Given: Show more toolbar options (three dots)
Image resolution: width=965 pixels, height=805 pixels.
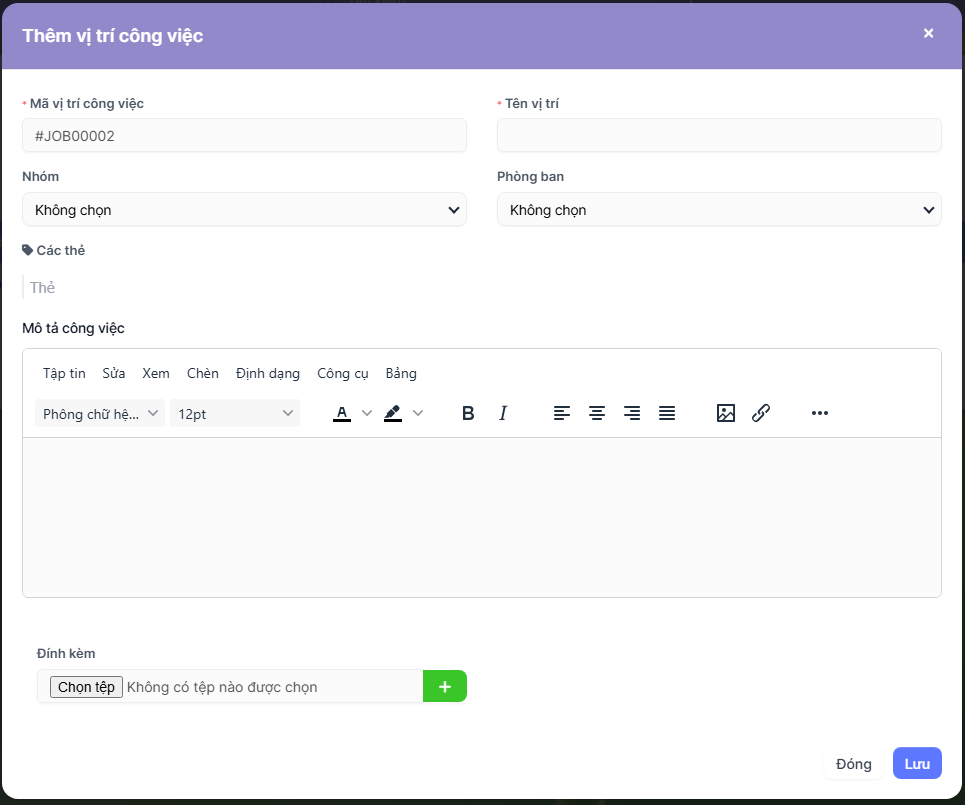Looking at the screenshot, I should tap(820, 413).
